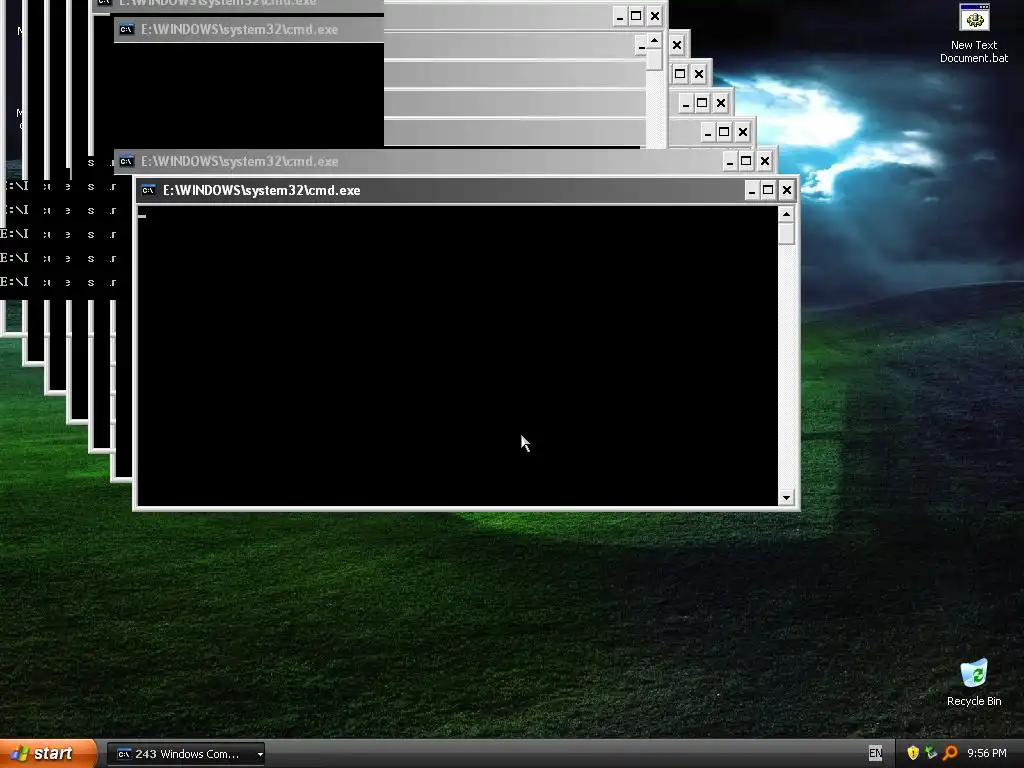
Task: Open the New Text Document.bat desktop icon
Action: (974, 33)
